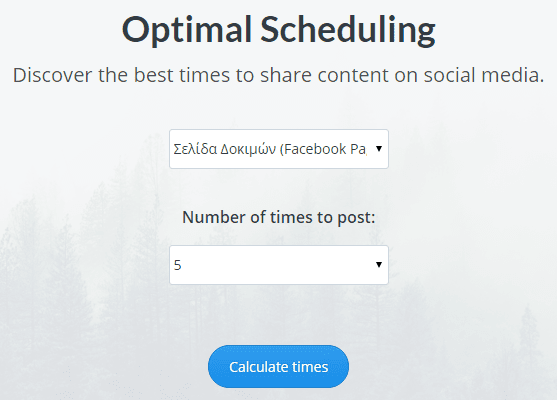Click the word 'Discover' in the subtitle

[x=53, y=75]
